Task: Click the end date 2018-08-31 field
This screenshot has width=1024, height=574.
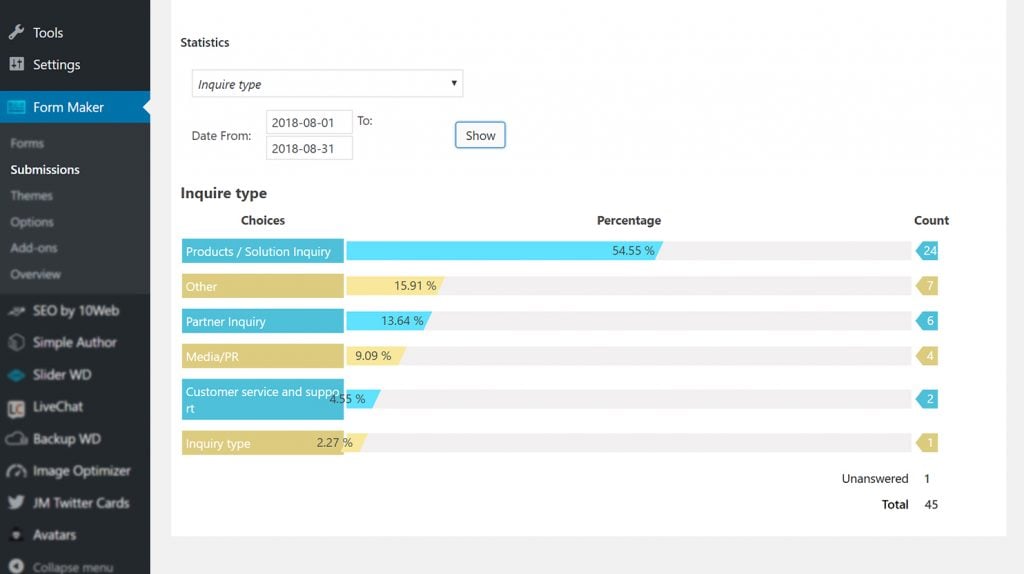Action: pos(309,148)
